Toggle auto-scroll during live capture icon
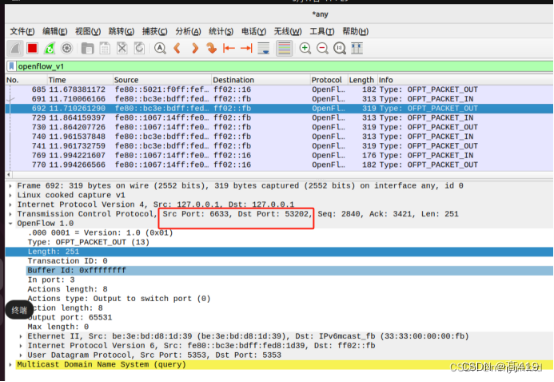Screen dimensions: 554x382 [264, 48]
